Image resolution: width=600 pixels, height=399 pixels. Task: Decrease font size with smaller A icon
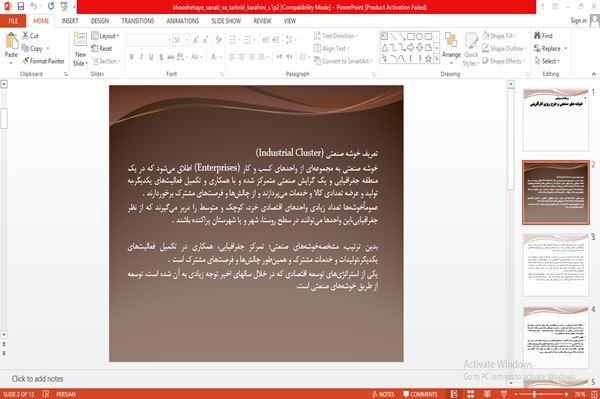coord(205,40)
